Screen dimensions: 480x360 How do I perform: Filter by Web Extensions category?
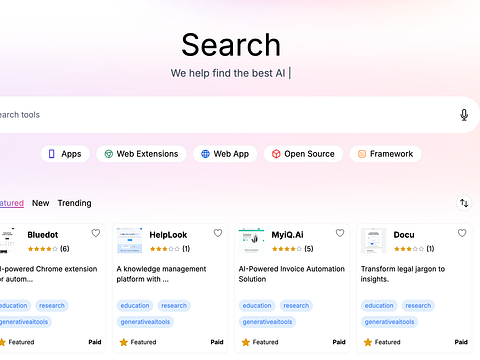pyautogui.click(x=141, y=154)
